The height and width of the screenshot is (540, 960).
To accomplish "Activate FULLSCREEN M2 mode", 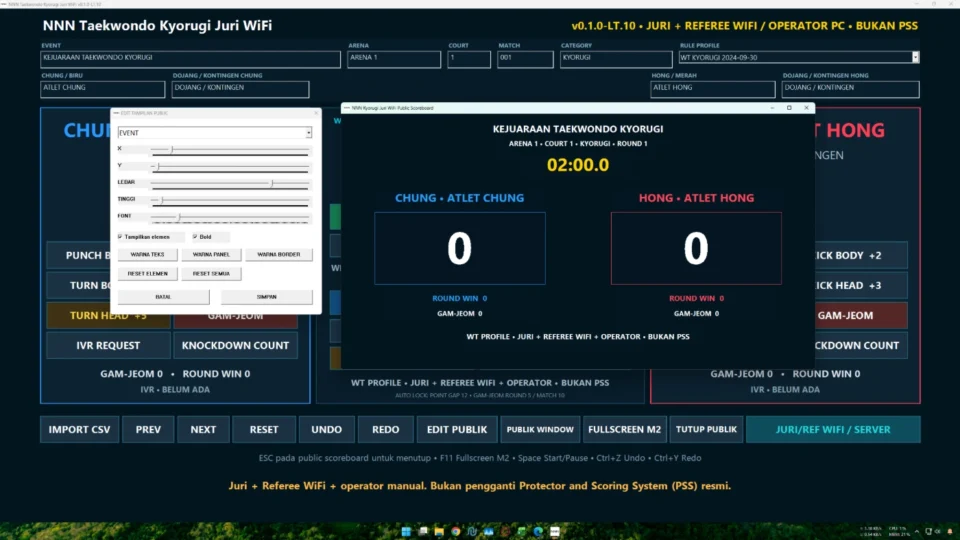I will click(624, 430).
